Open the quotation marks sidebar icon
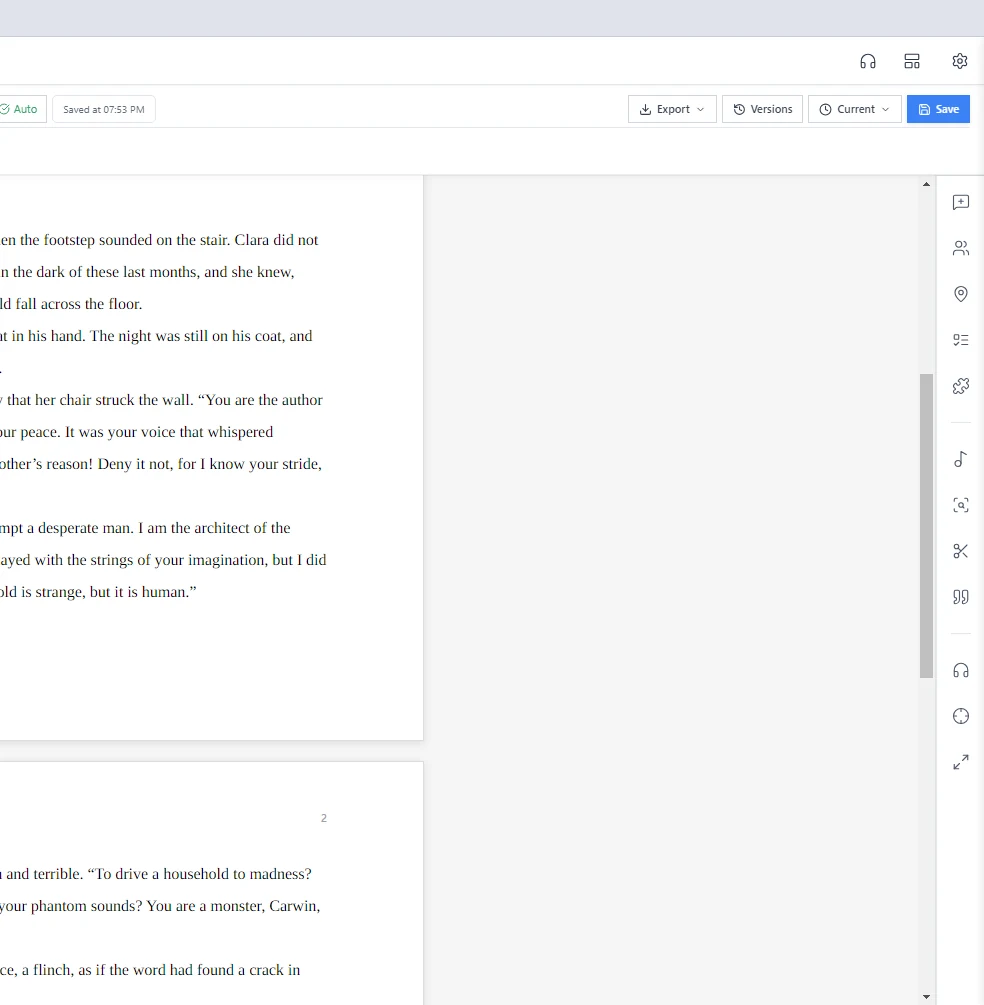The width and height of the screenshot is (984, 1005). [x=960, y=597]
